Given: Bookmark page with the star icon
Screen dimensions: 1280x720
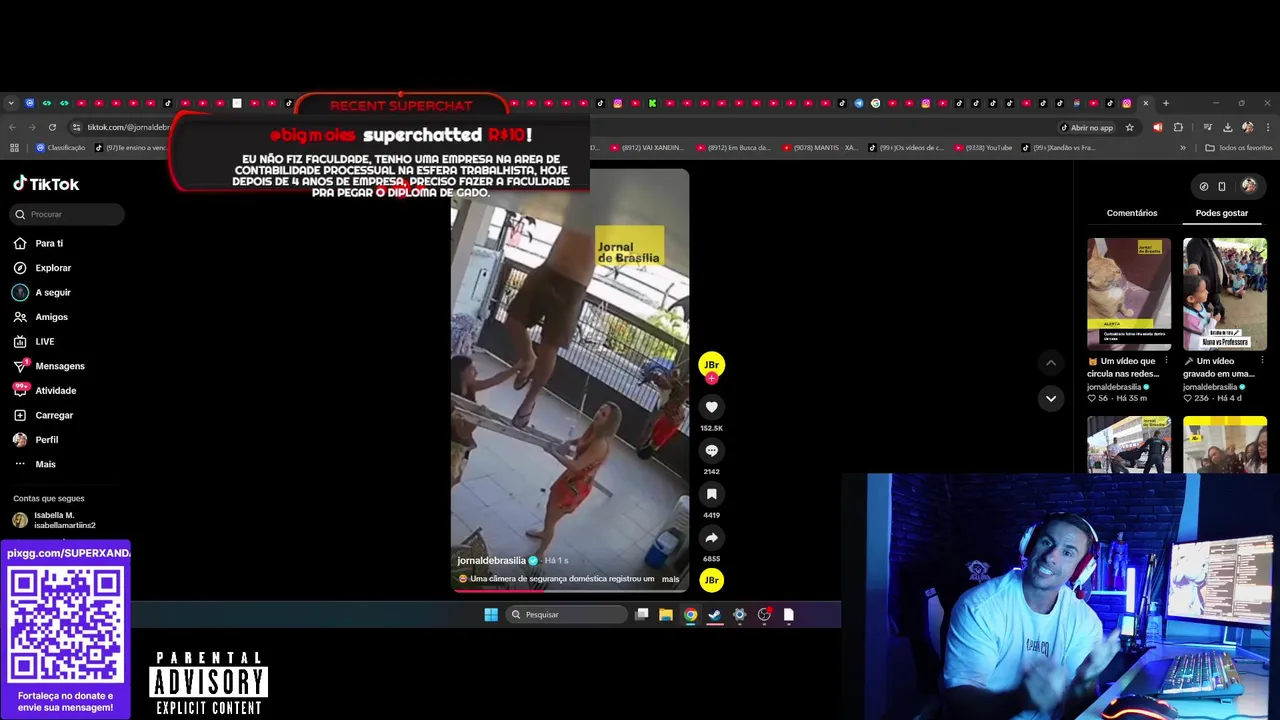Looking at the screenshot, I should (1130, 127).
